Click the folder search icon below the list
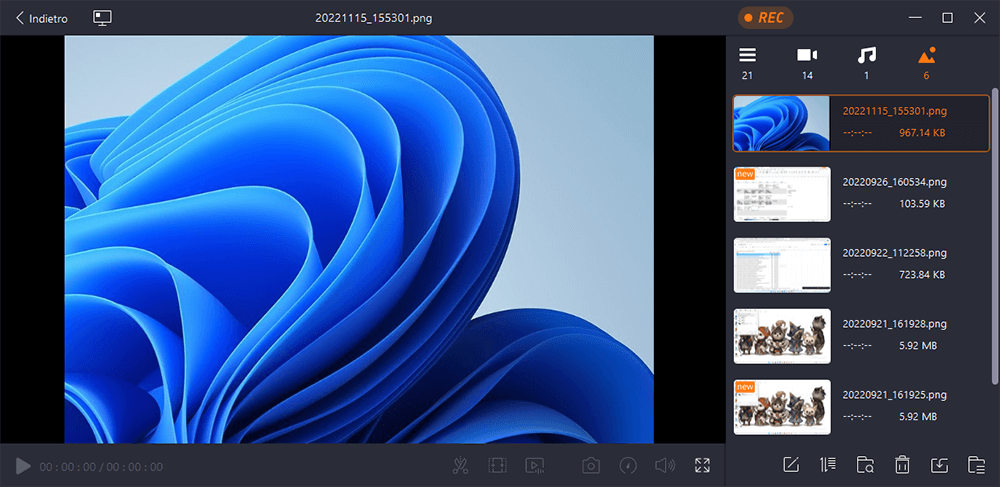The image size is (1000, 487). tap(865, 465)
